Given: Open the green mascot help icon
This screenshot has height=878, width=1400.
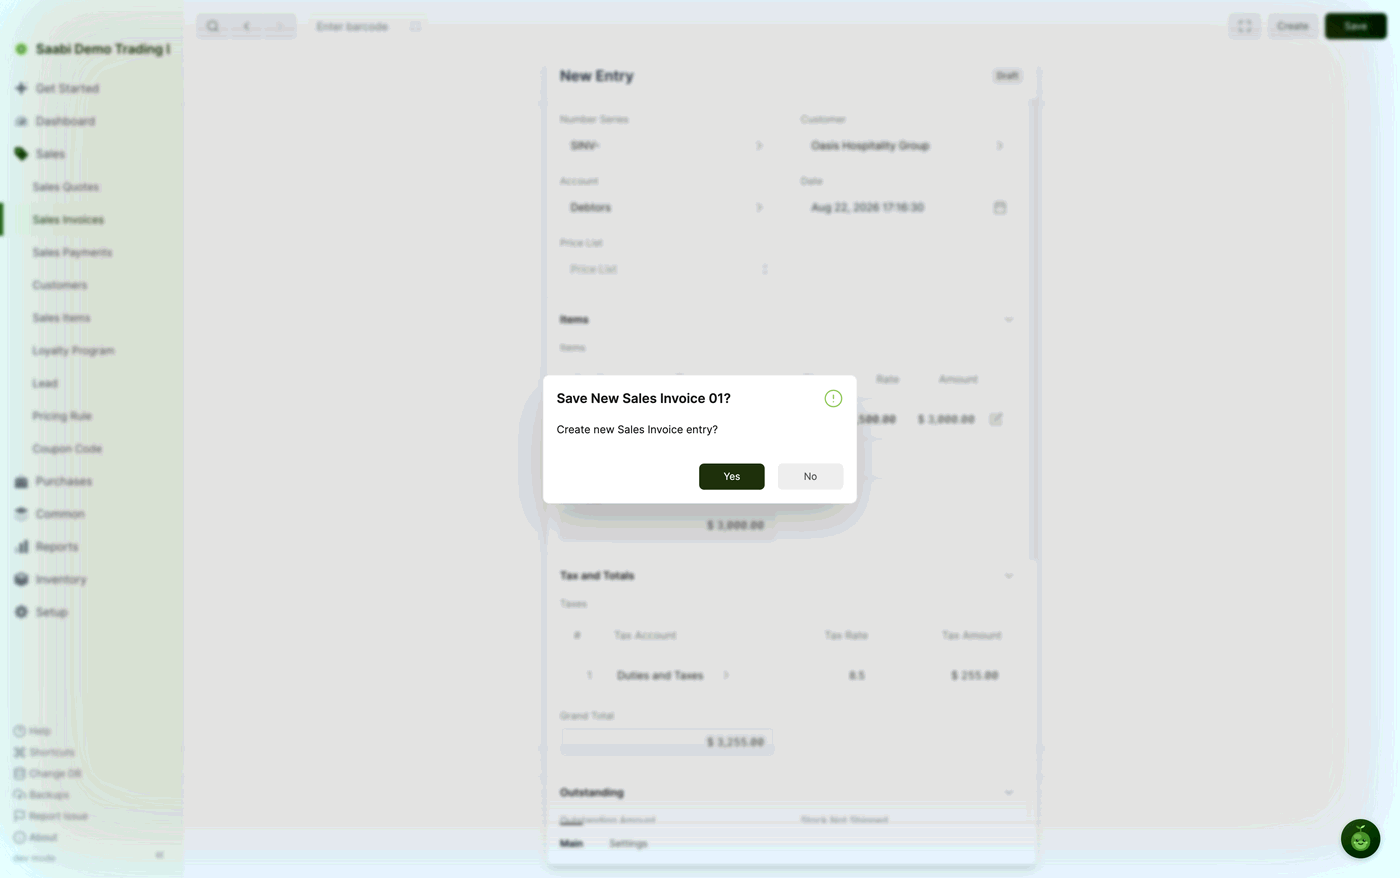Looking at the screenshot, I should click(1360, 839).
